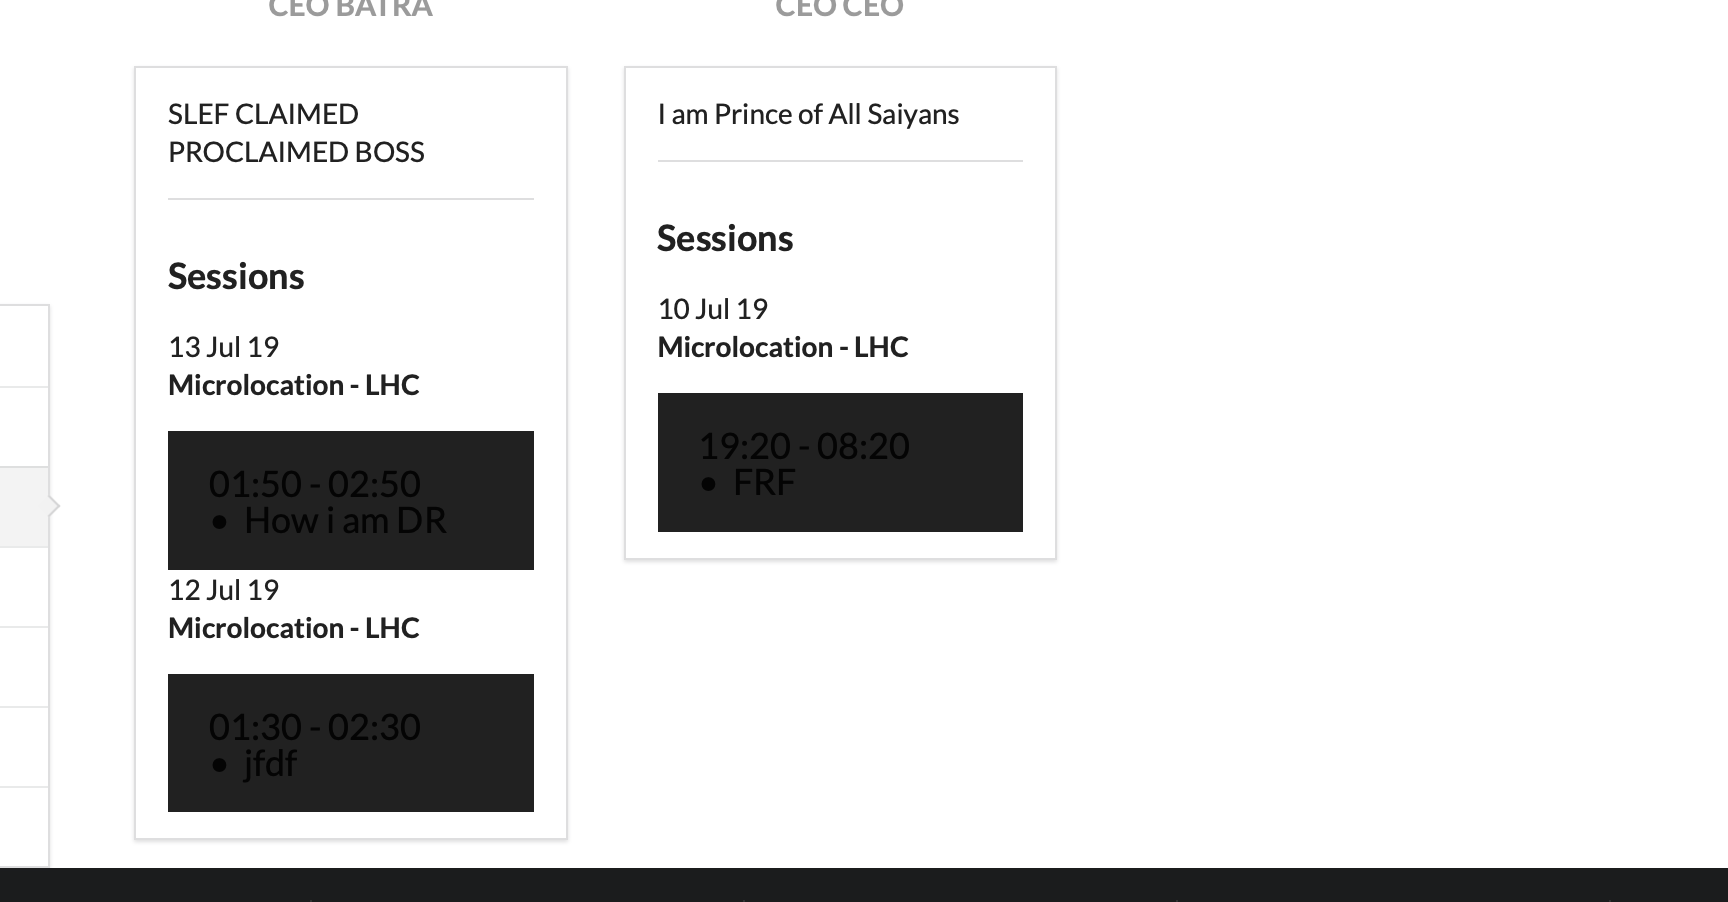Click the 12 Jul 19 date label

coord(224,590)
